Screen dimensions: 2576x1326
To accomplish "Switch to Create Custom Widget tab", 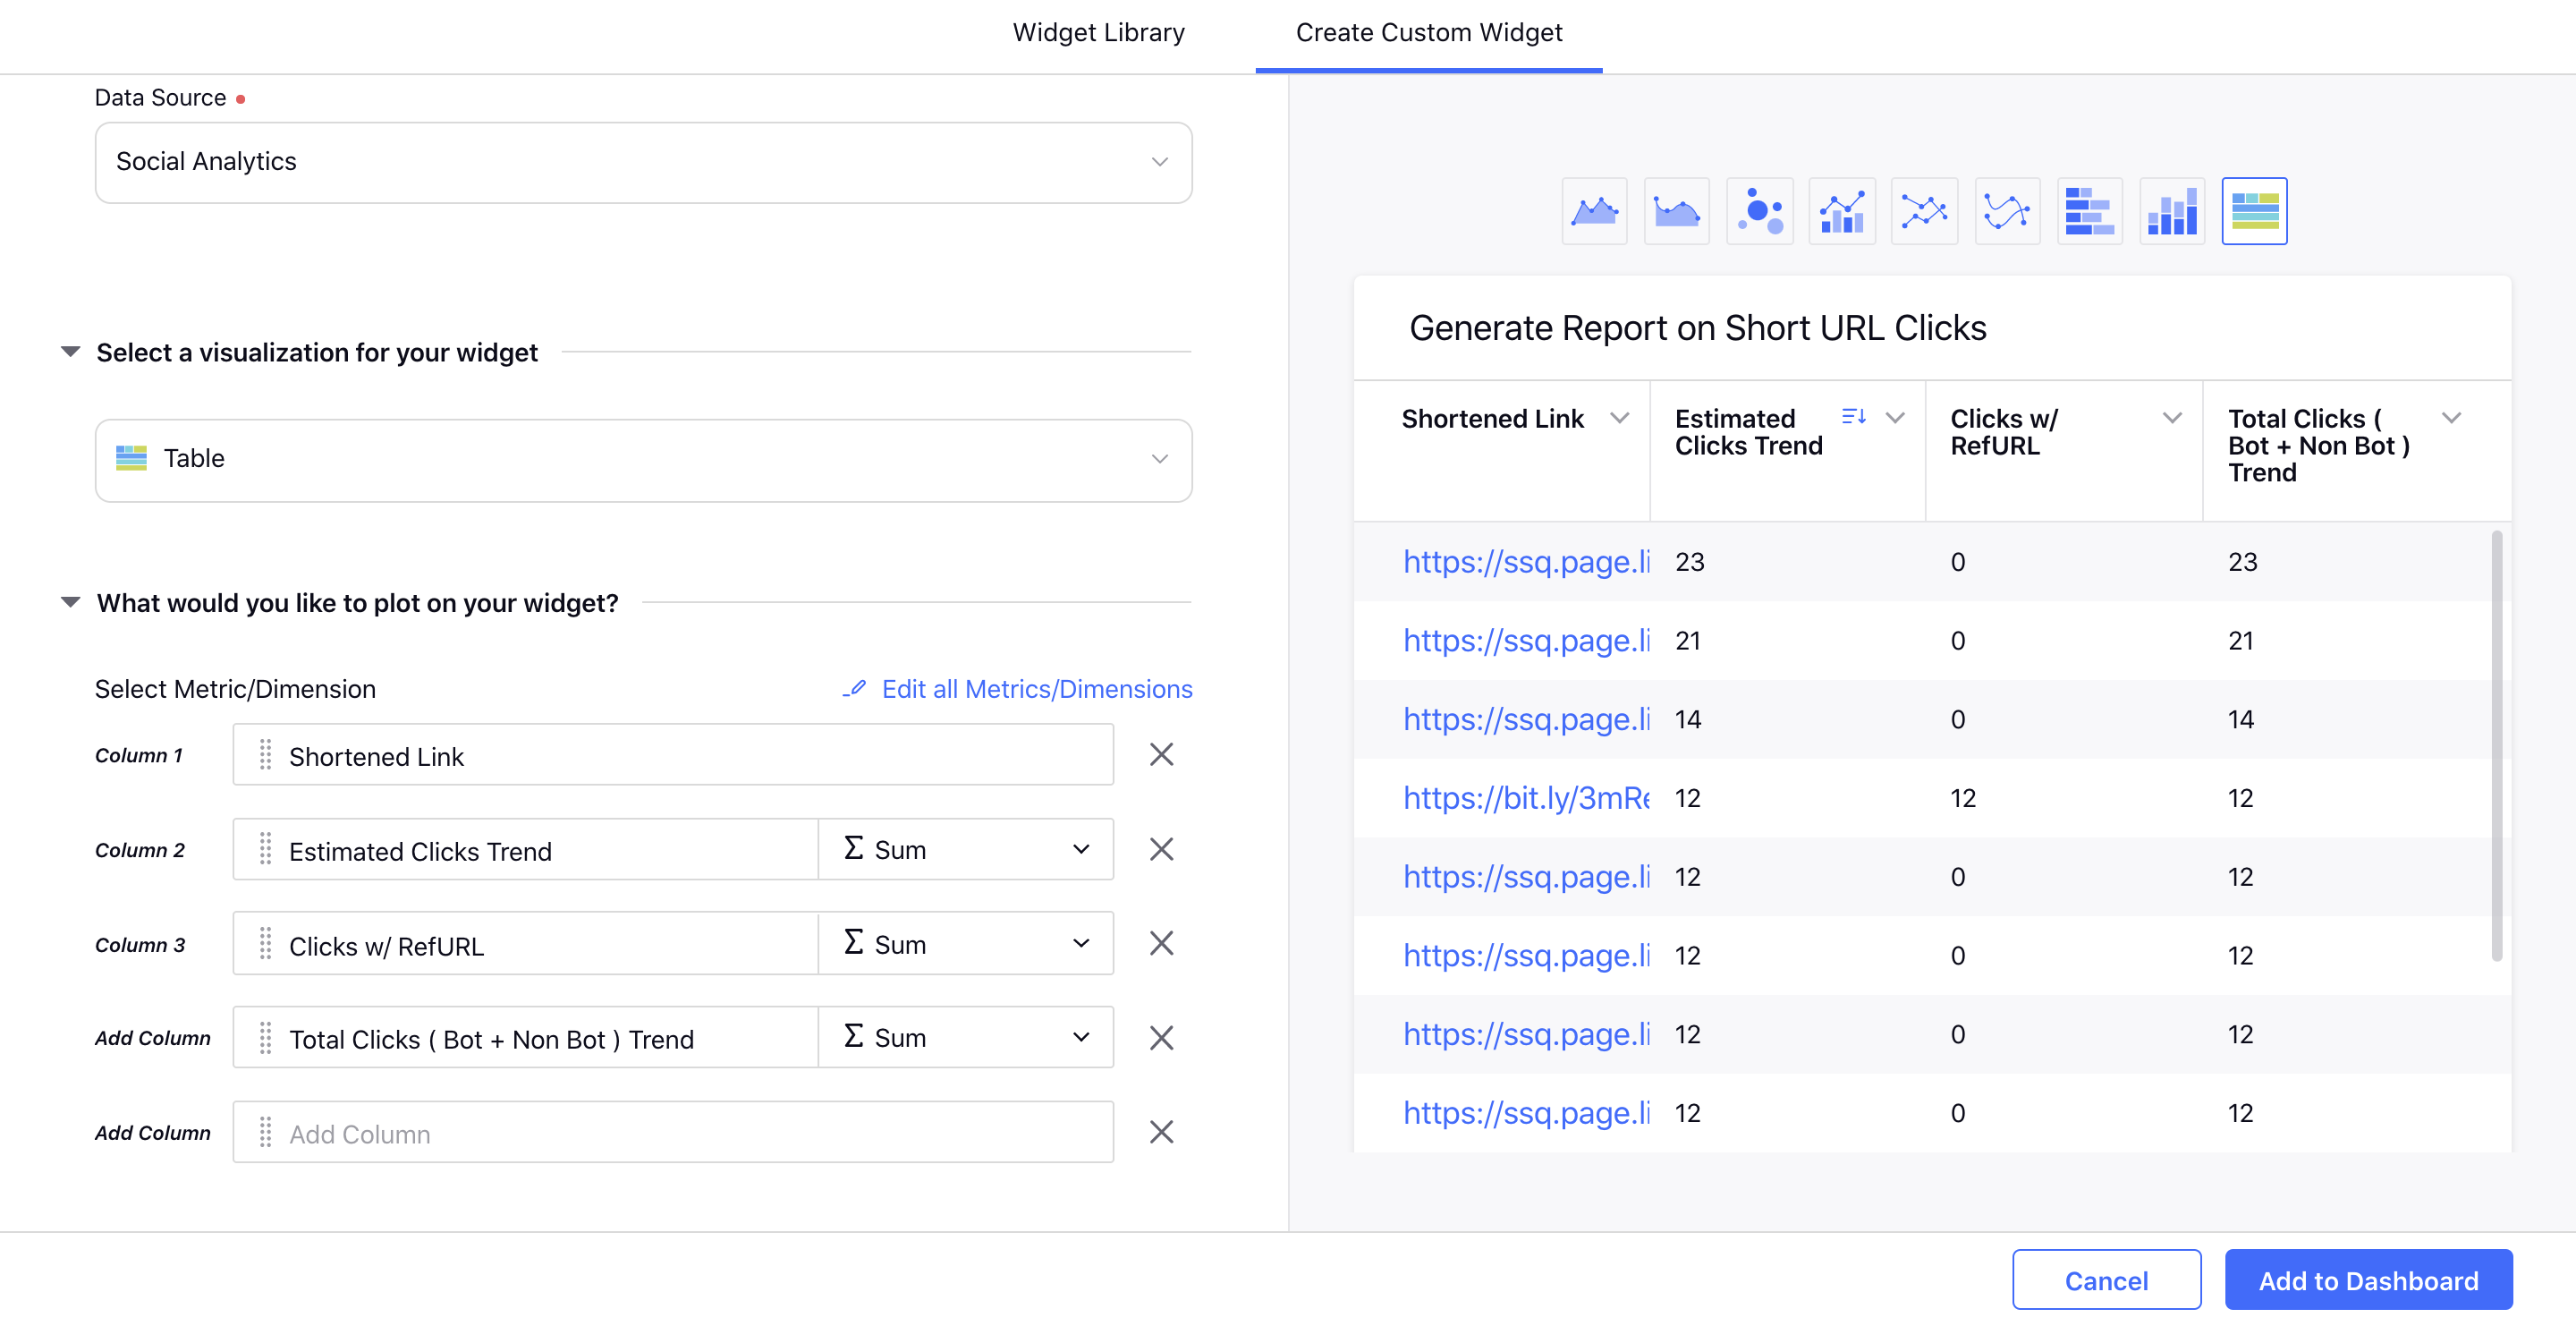I will [x=1428, y=33].
